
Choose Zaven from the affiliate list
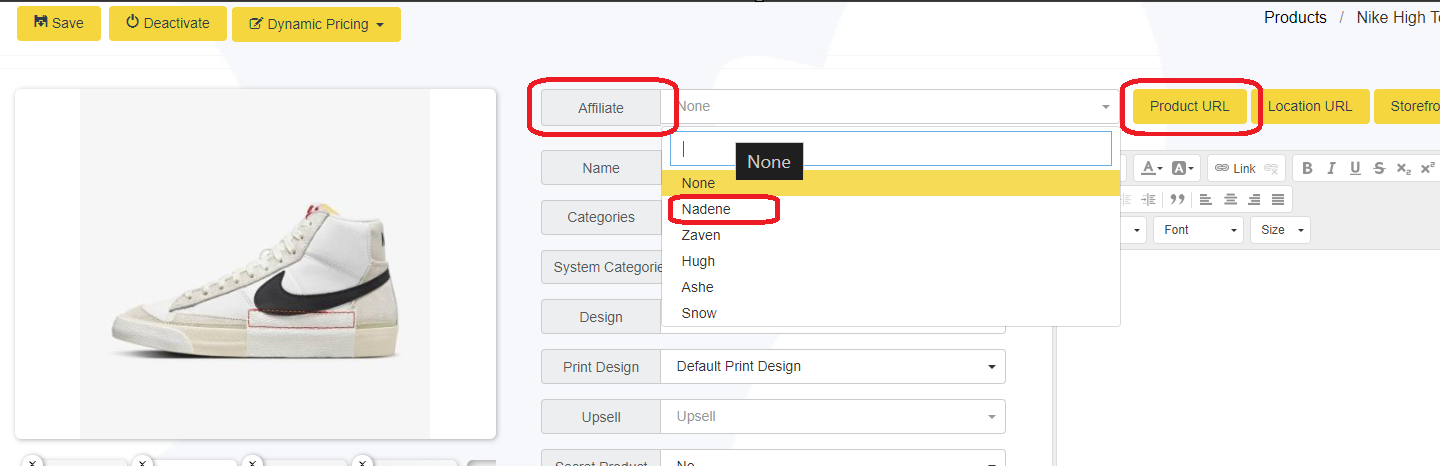click(x=890, y=235)
